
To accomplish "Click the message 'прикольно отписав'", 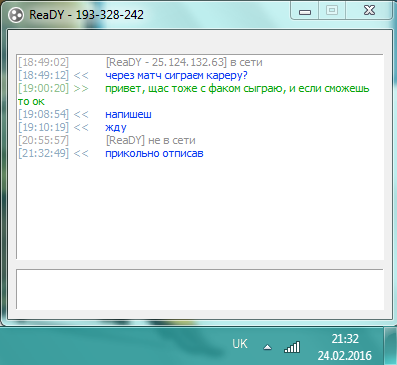I will tap(154, 154).
